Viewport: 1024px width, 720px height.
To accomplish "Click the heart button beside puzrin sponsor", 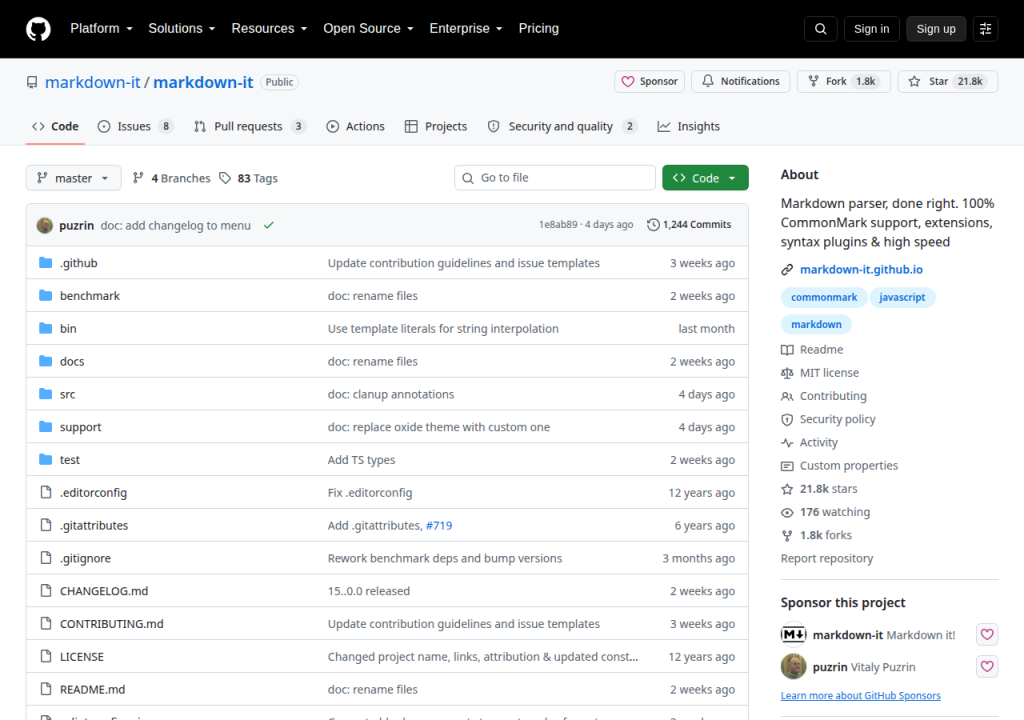I will [987, 666].
